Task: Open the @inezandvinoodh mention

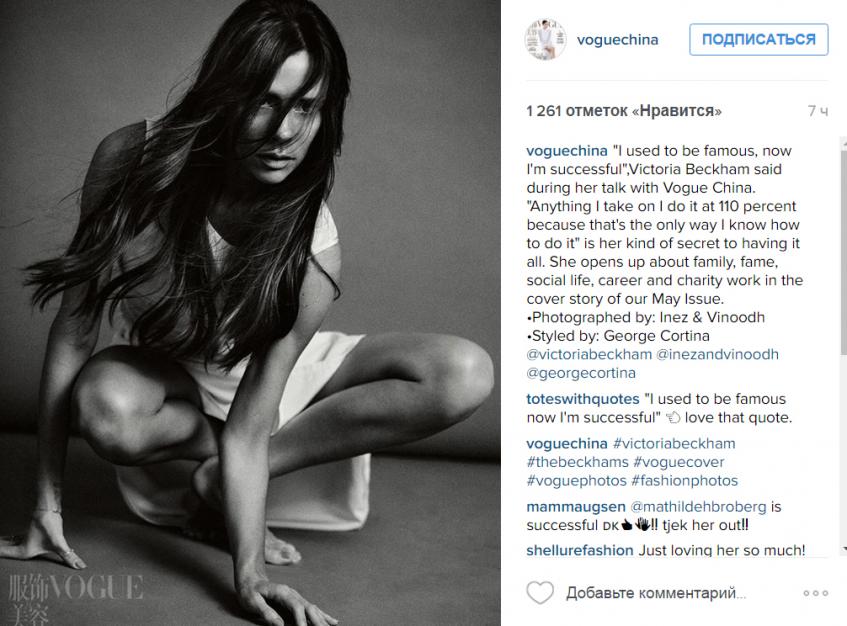Action: [717, 354]
